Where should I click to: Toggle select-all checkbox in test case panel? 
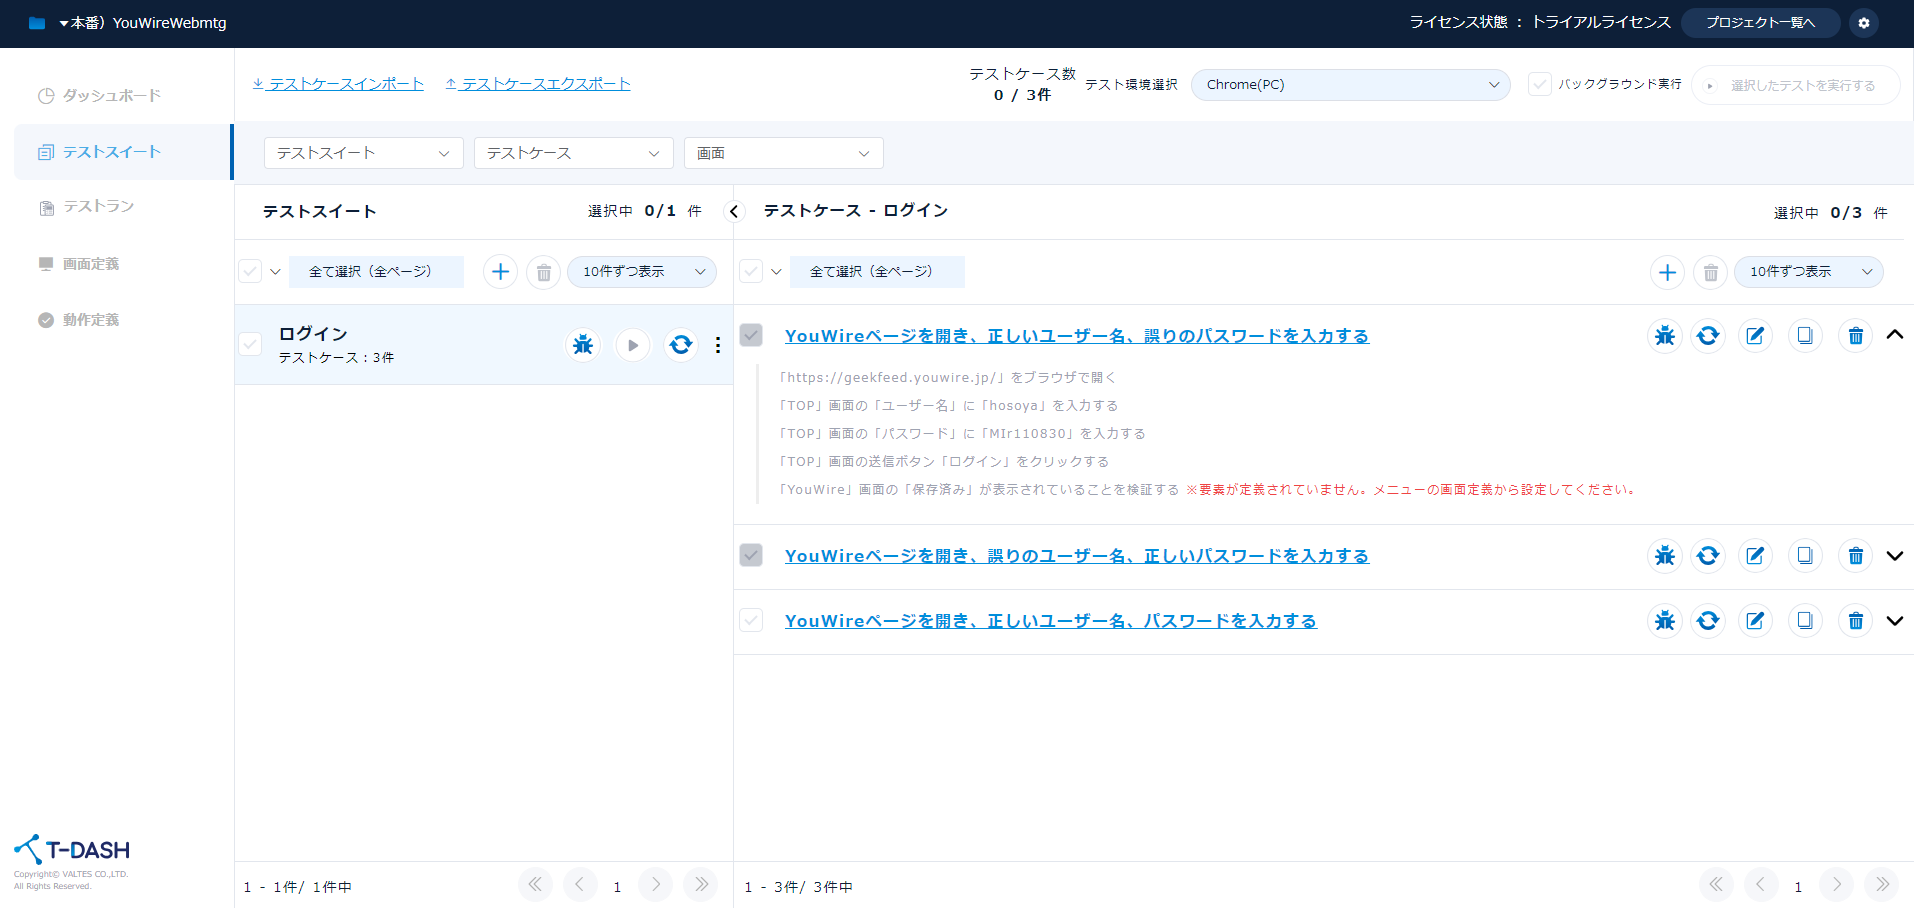751,271
